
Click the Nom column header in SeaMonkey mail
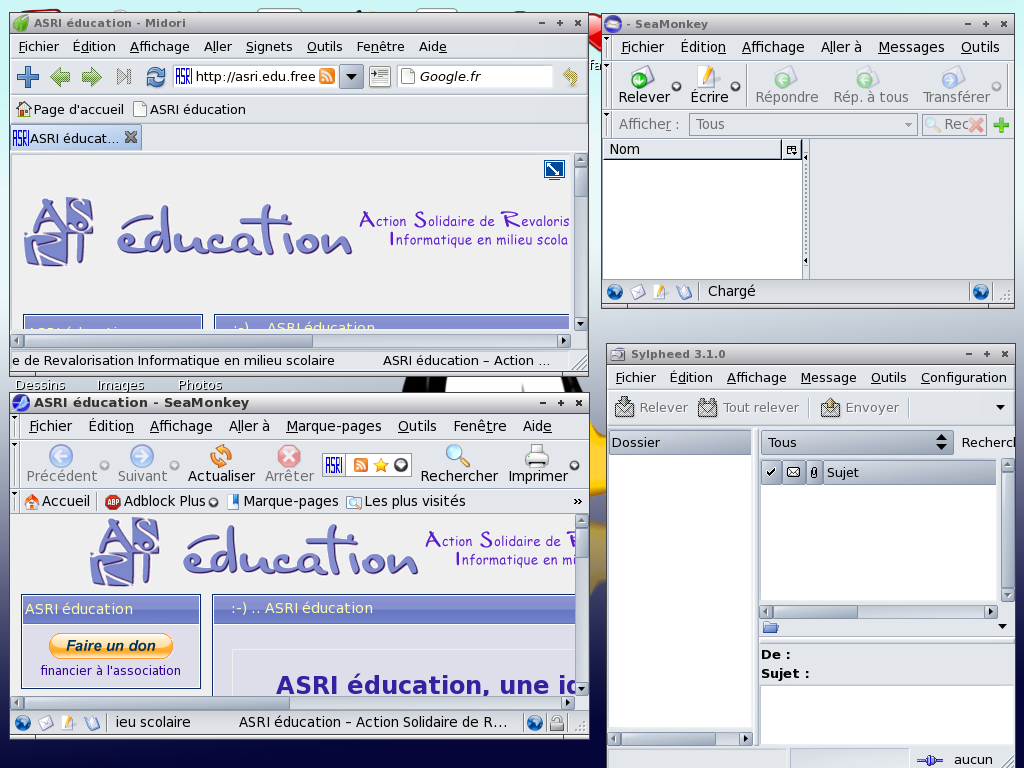692,150
